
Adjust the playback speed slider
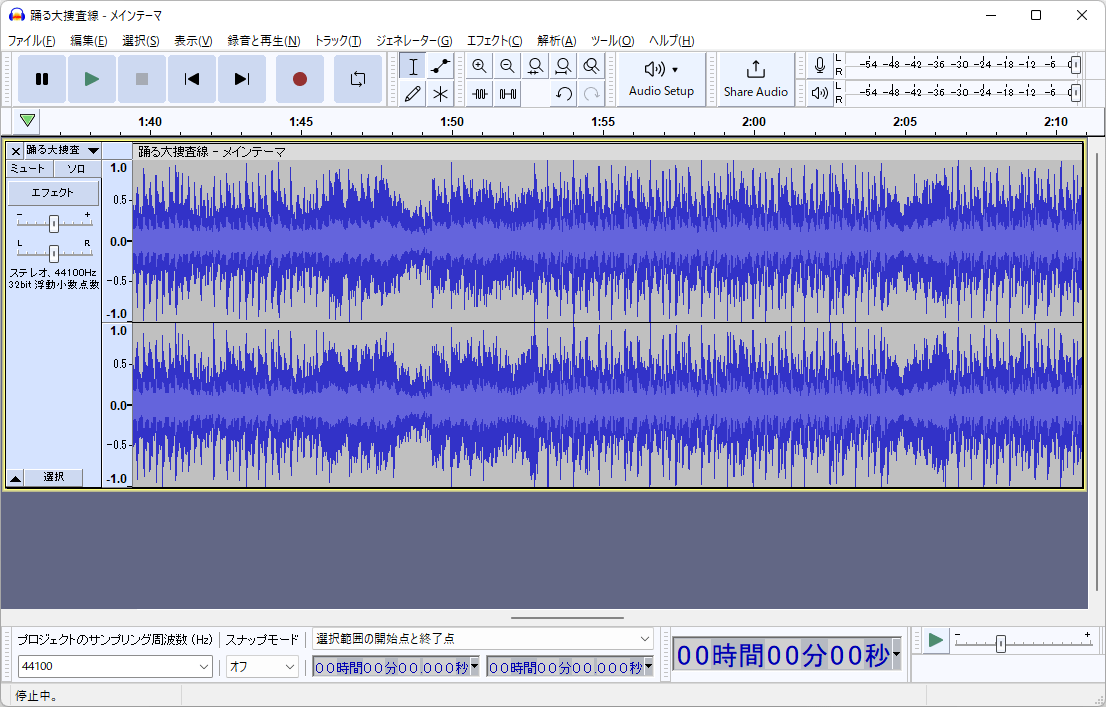click(1000, 643)
